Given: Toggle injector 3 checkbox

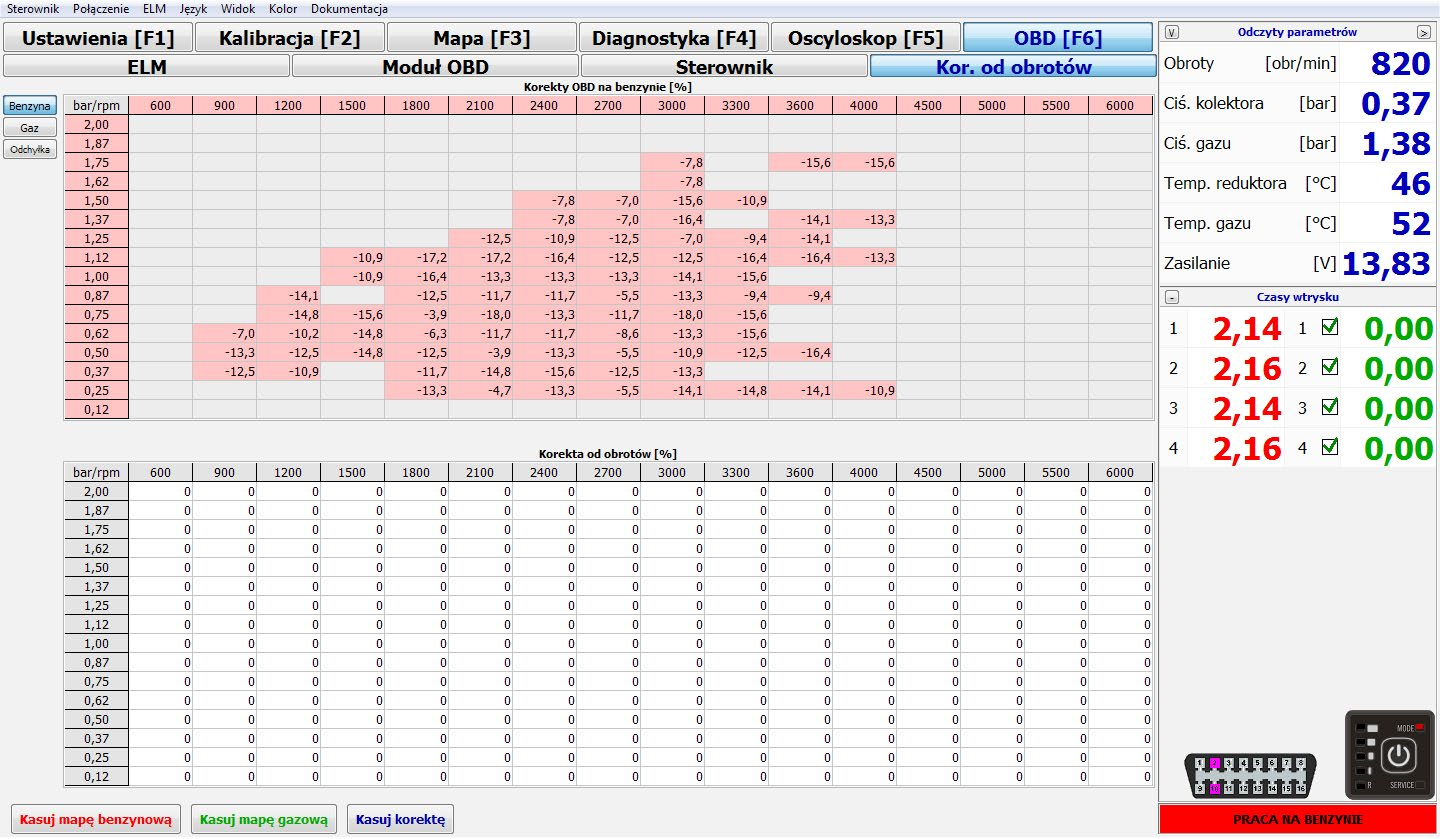Looking at the screenshot, I should pyautogui.click(x=1329, y=408).
